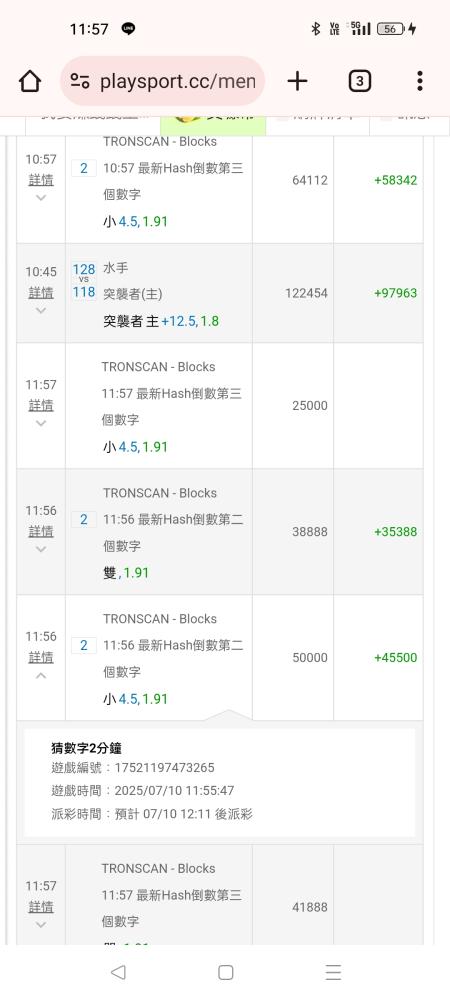Tap the browser home icon
The height and width of the screenshot is (1000, 450).
point(30,81)
